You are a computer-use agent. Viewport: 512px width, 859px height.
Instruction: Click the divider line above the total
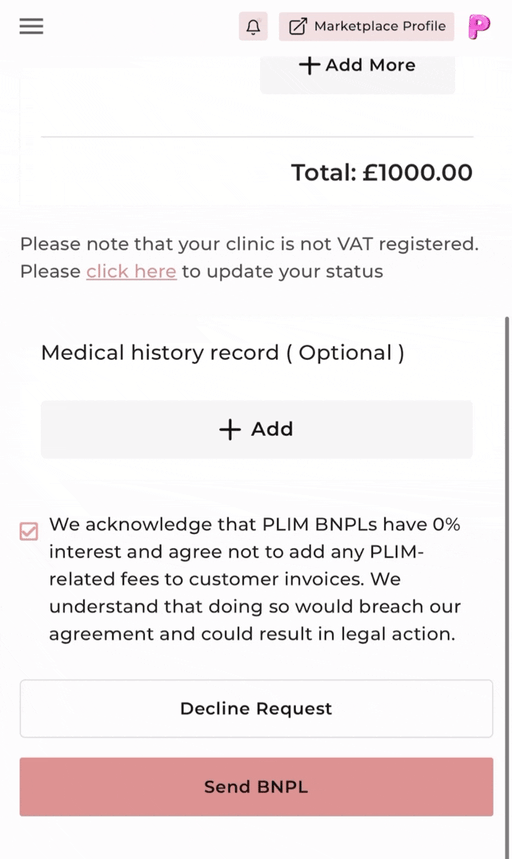(257, 136)
